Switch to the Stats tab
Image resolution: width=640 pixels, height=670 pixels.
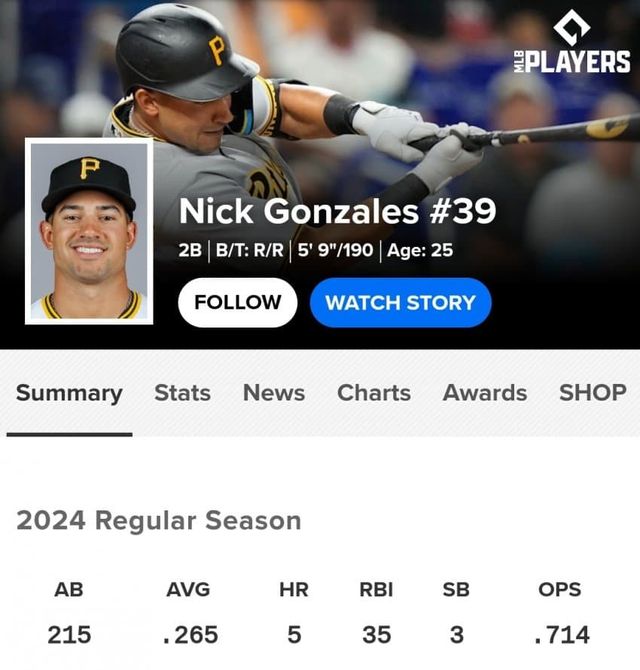pyautogui.click(x=182, y=393)
